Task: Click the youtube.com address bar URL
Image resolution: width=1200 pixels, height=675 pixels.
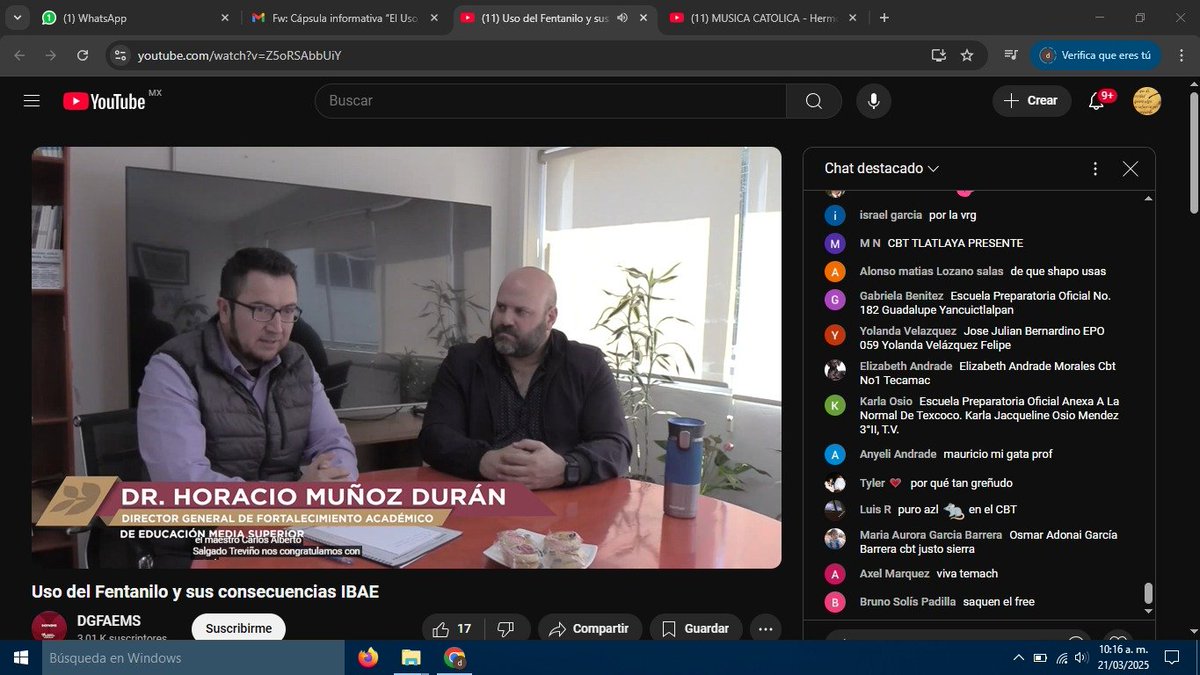Action: pos(240,56)
